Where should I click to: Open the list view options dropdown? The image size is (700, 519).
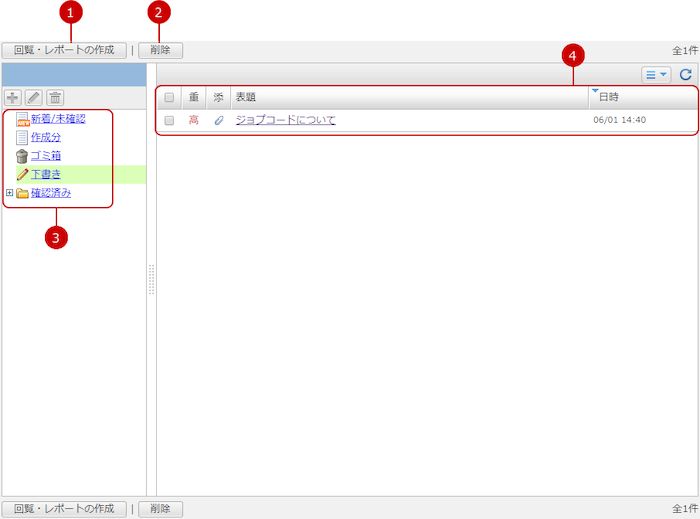[656, 75]
